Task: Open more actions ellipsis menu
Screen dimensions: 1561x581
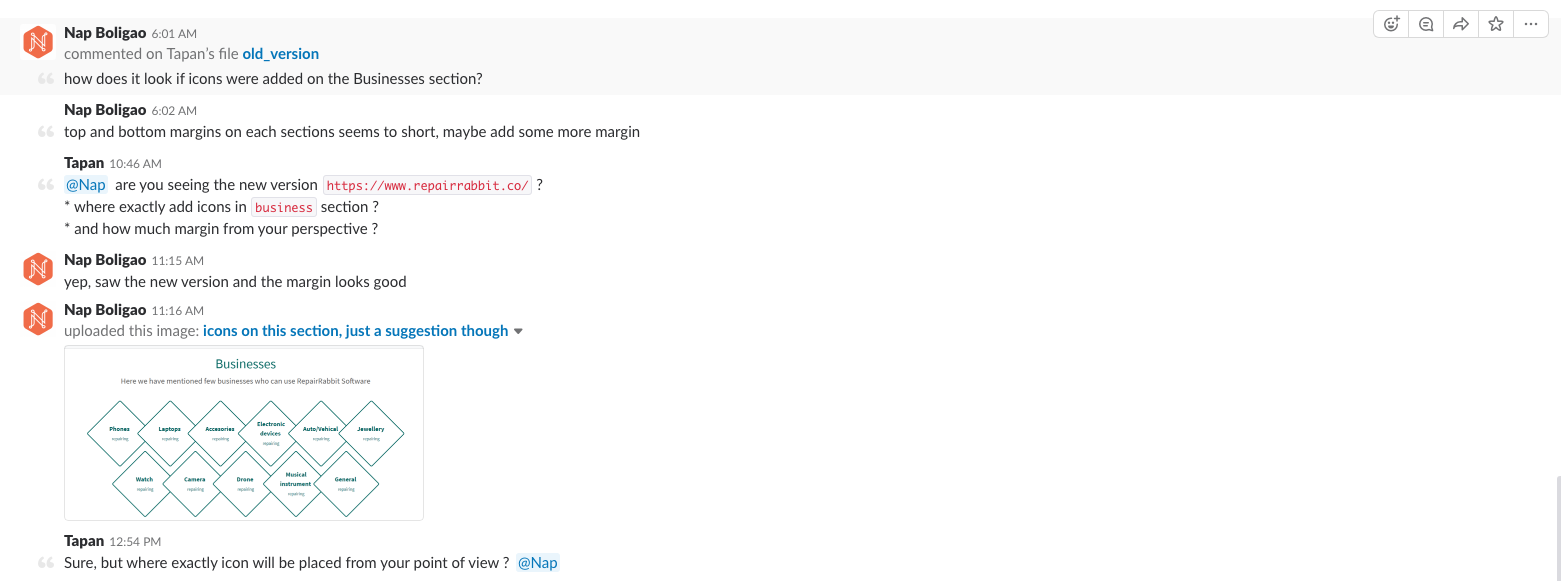Action: [1530, 25]
